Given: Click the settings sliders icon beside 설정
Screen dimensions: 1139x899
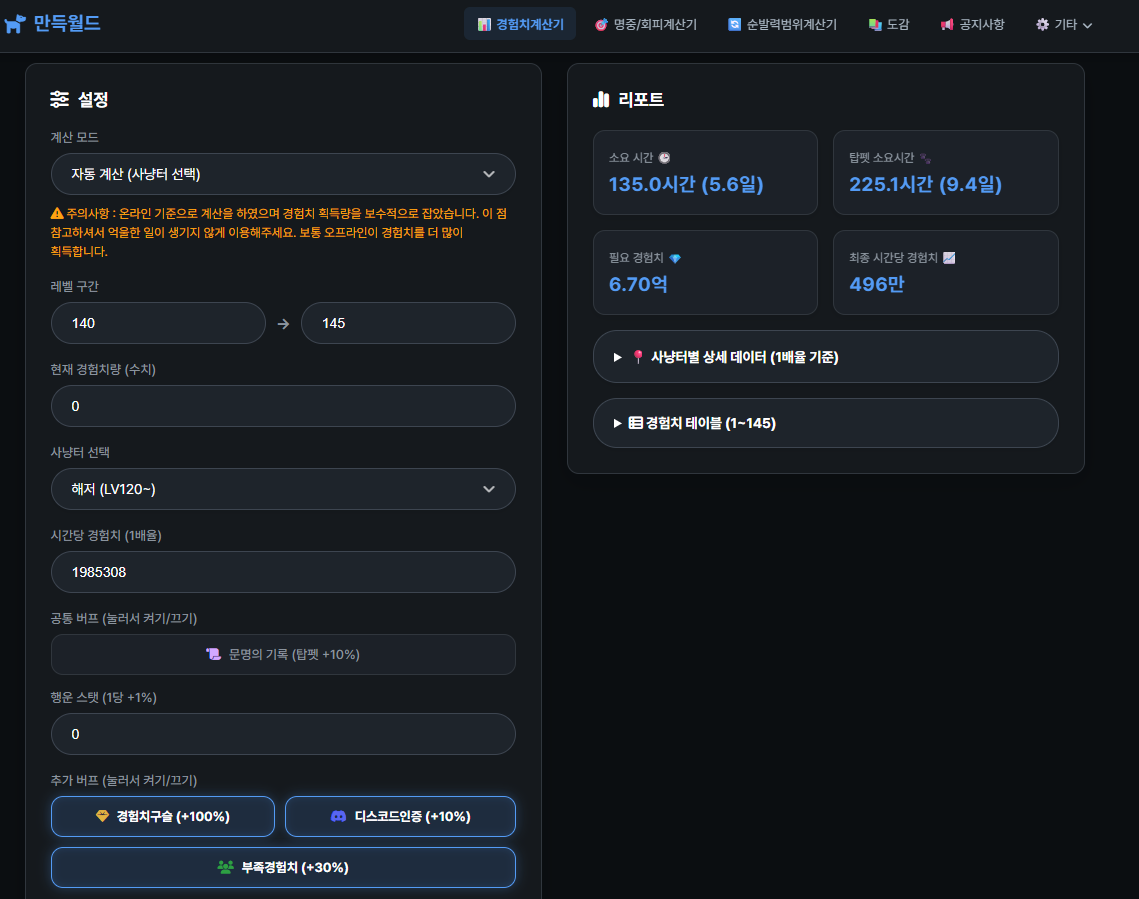Looking at the screenshot, I should tap(59, 99).
